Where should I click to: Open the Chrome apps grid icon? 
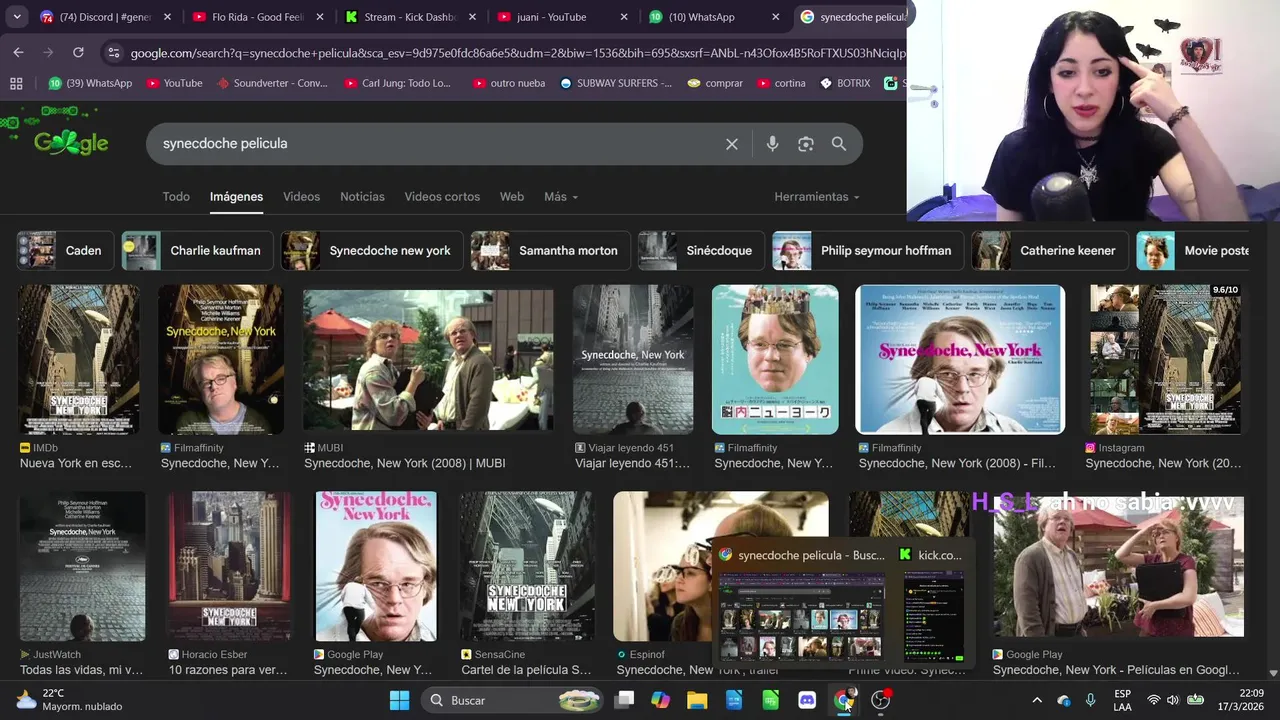16,83
